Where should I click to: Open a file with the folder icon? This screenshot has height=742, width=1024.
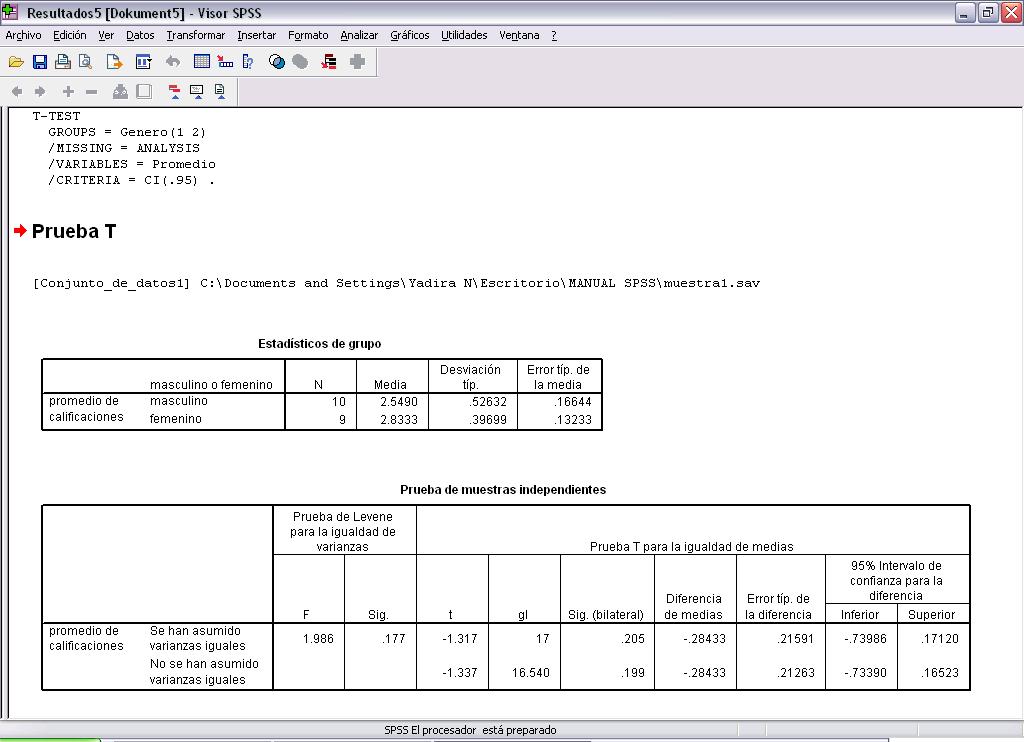pyautogui.click(x=16, y=62)
